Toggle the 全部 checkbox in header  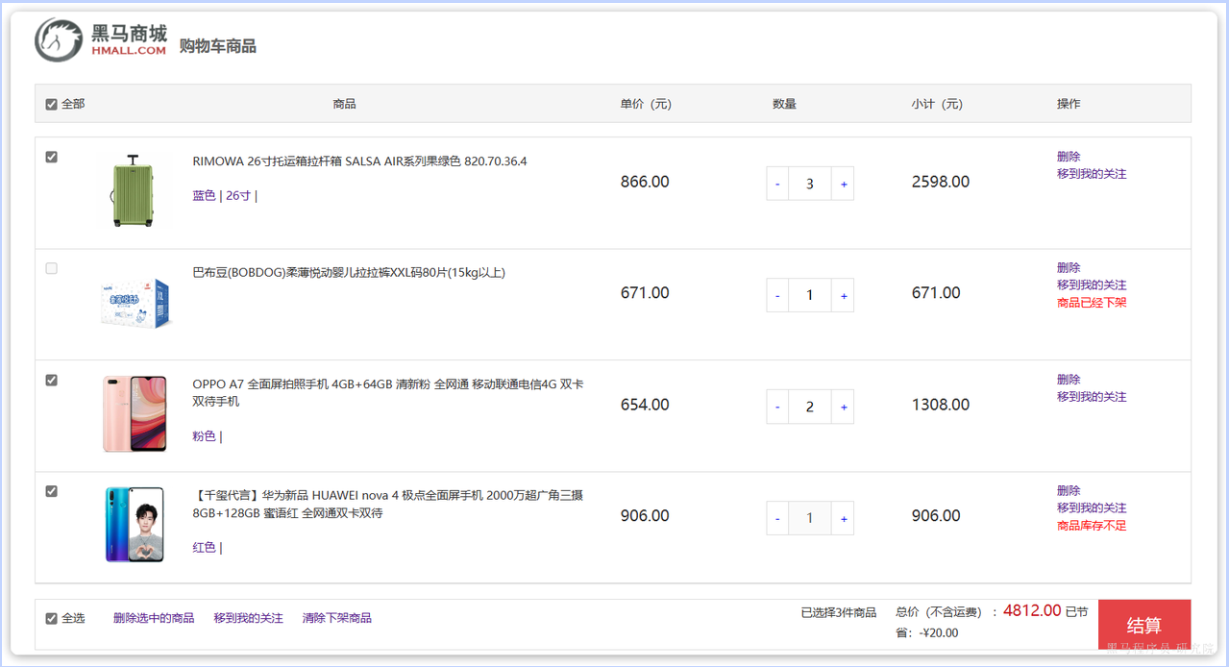tap(52, 104)
